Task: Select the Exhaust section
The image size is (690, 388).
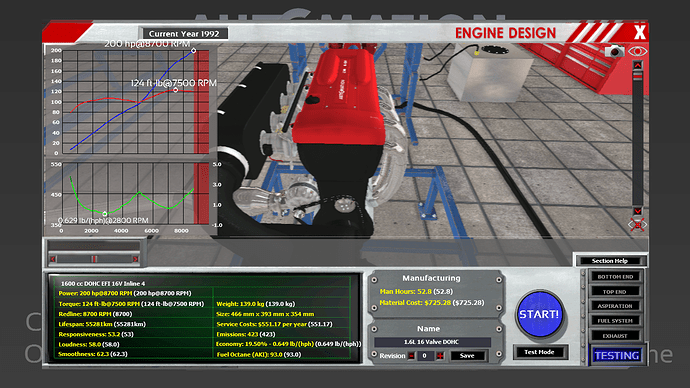Action: [615, 336]
